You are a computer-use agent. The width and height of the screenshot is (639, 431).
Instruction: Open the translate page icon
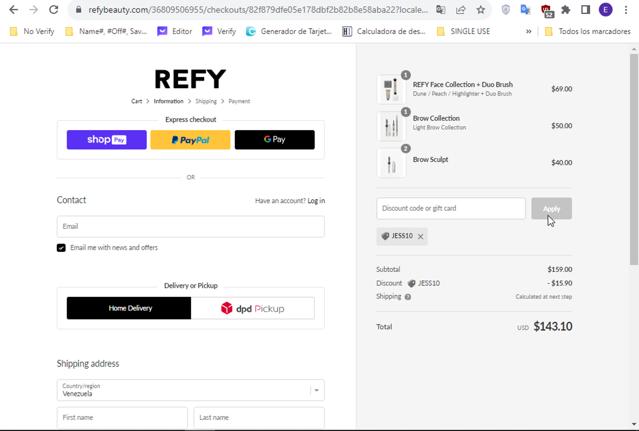coord(441,9)
